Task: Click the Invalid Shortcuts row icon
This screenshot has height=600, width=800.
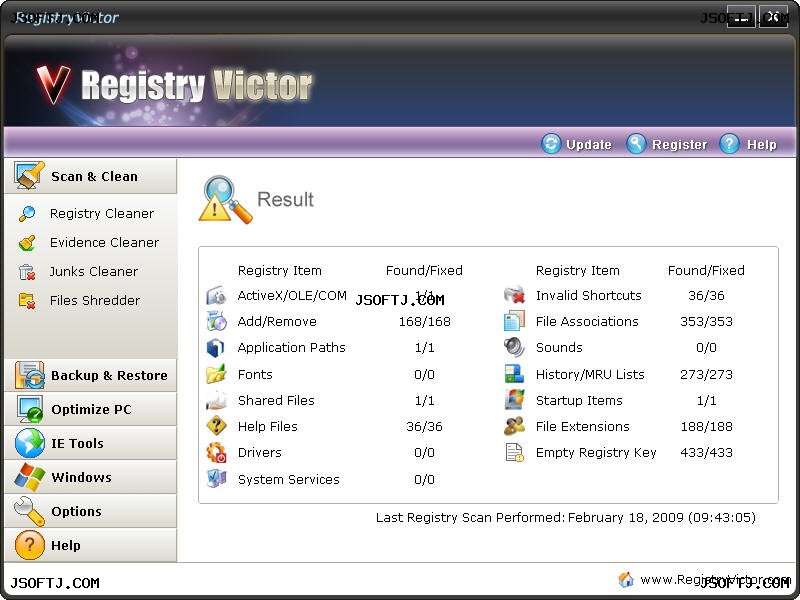Action: pos(514,295)
